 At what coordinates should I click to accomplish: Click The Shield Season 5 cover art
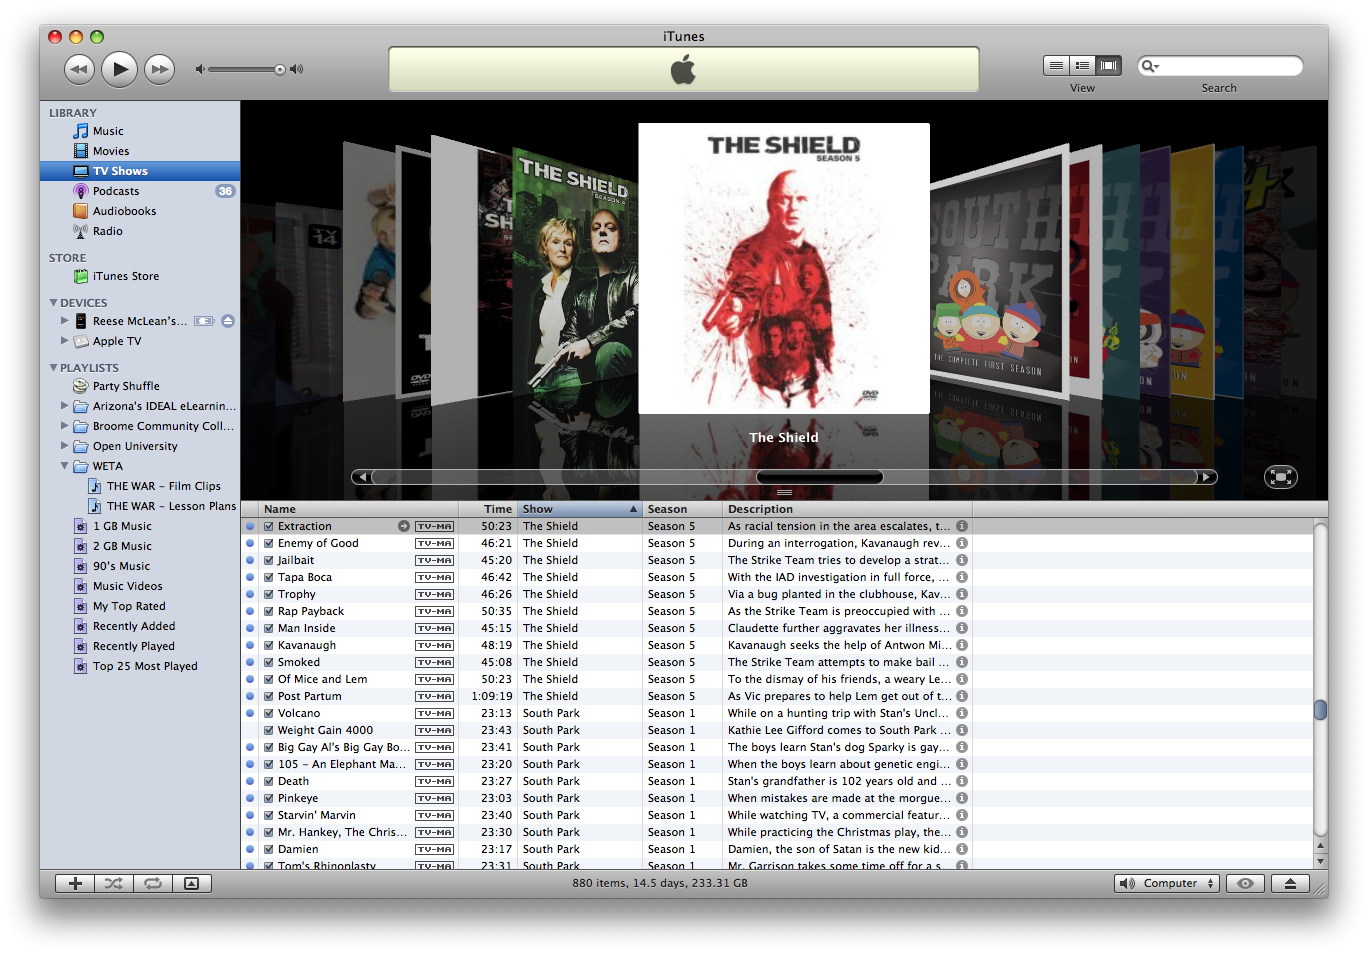click(784, 268)
